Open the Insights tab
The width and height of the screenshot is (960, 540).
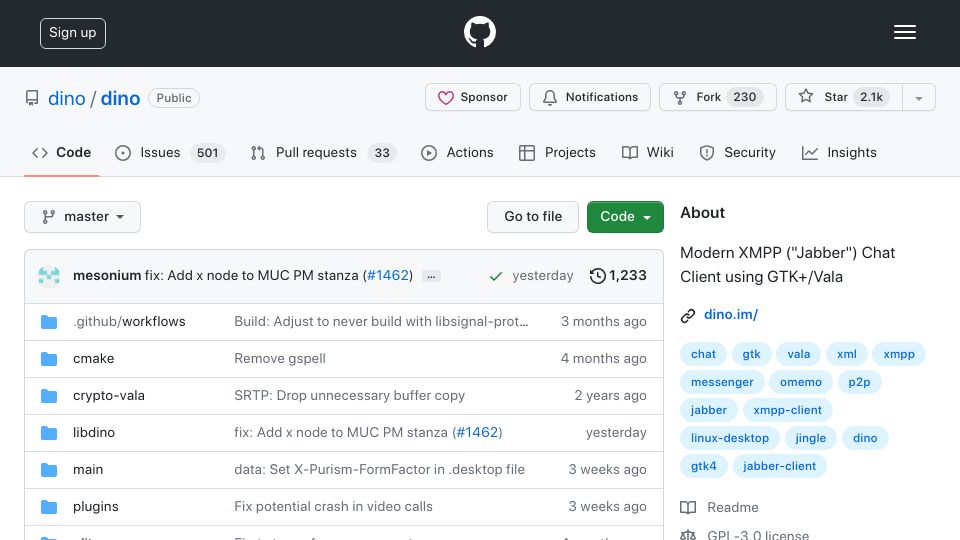tap(839, 152)
